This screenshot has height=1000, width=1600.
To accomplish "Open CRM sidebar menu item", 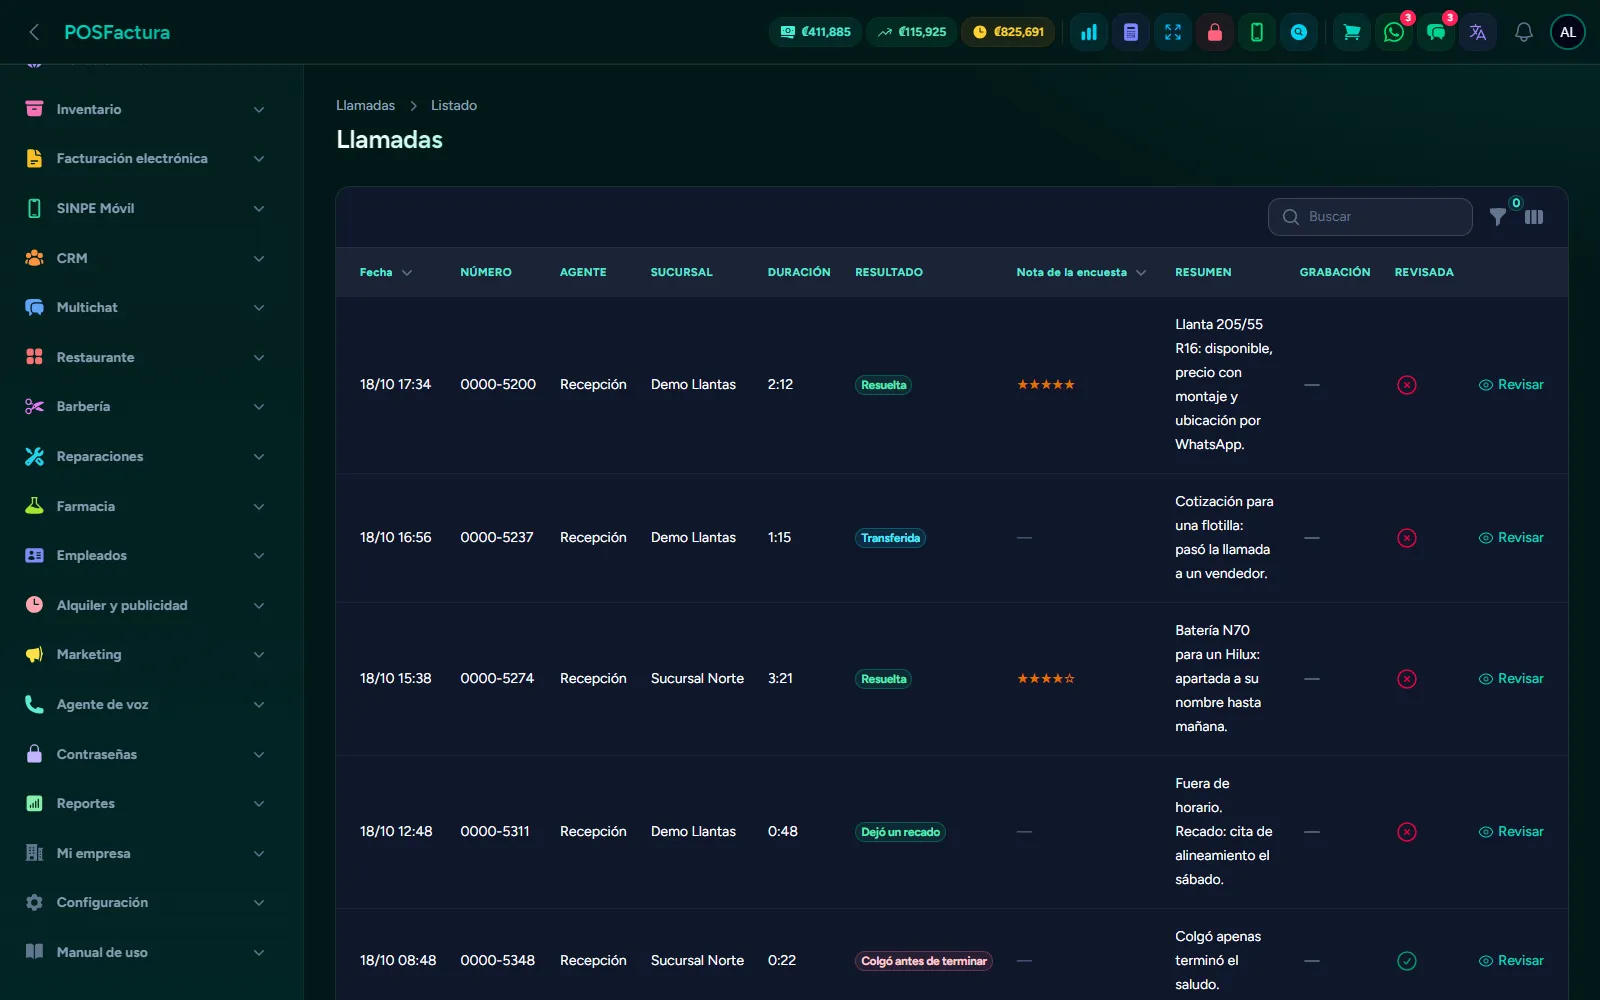I will [146, 258].
